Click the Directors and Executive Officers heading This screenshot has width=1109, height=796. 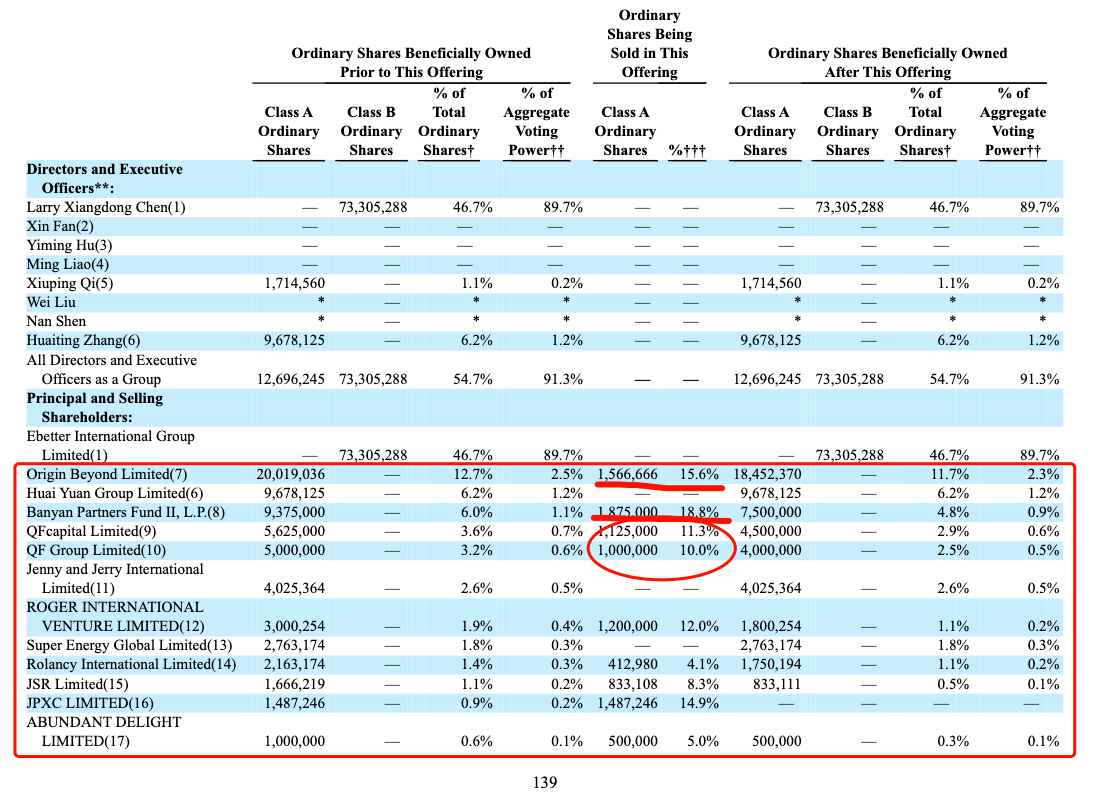(105, 178)
